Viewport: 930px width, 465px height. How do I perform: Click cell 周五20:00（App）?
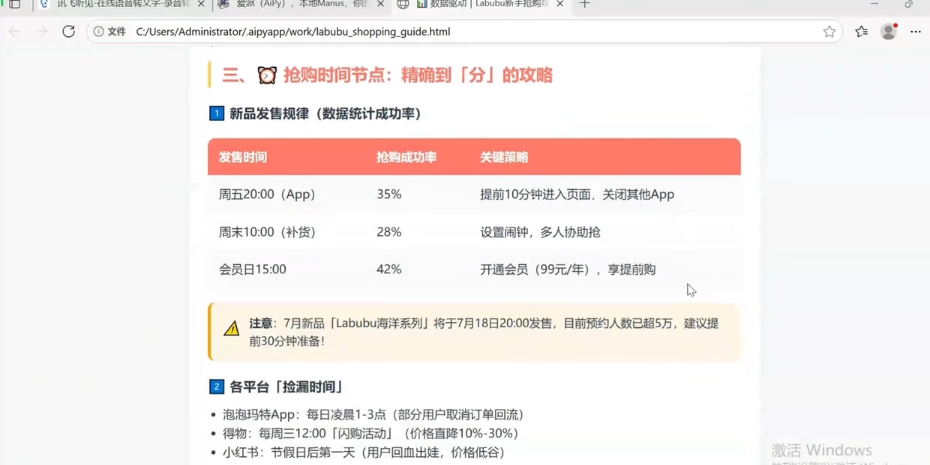pos(267,195)
